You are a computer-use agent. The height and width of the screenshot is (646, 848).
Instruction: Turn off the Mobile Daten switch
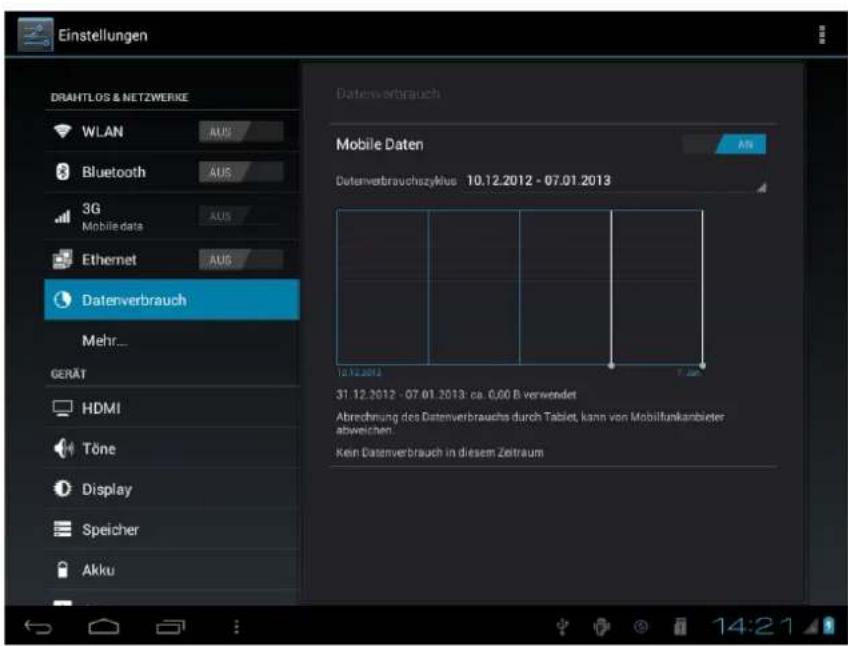[x=724, y=144]
